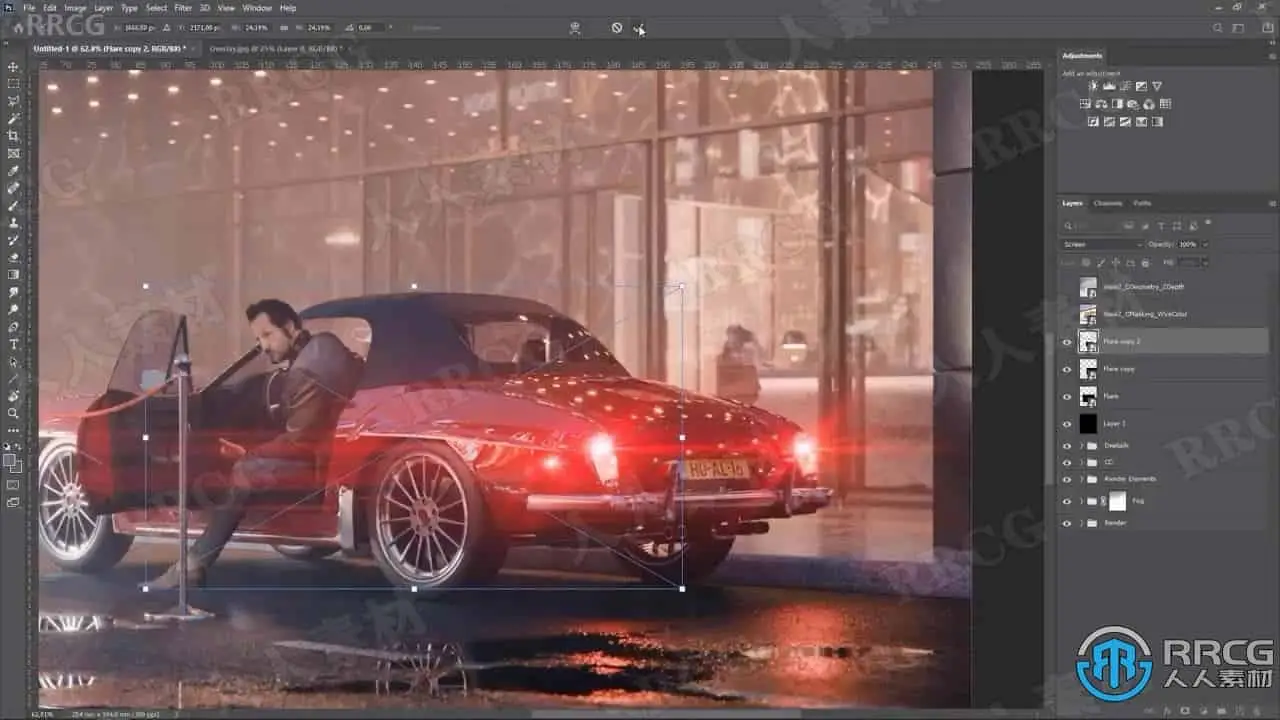Hide the Flare copy layer
This screenshot has height=720, width=1280.
click(x=1067, y=369)
